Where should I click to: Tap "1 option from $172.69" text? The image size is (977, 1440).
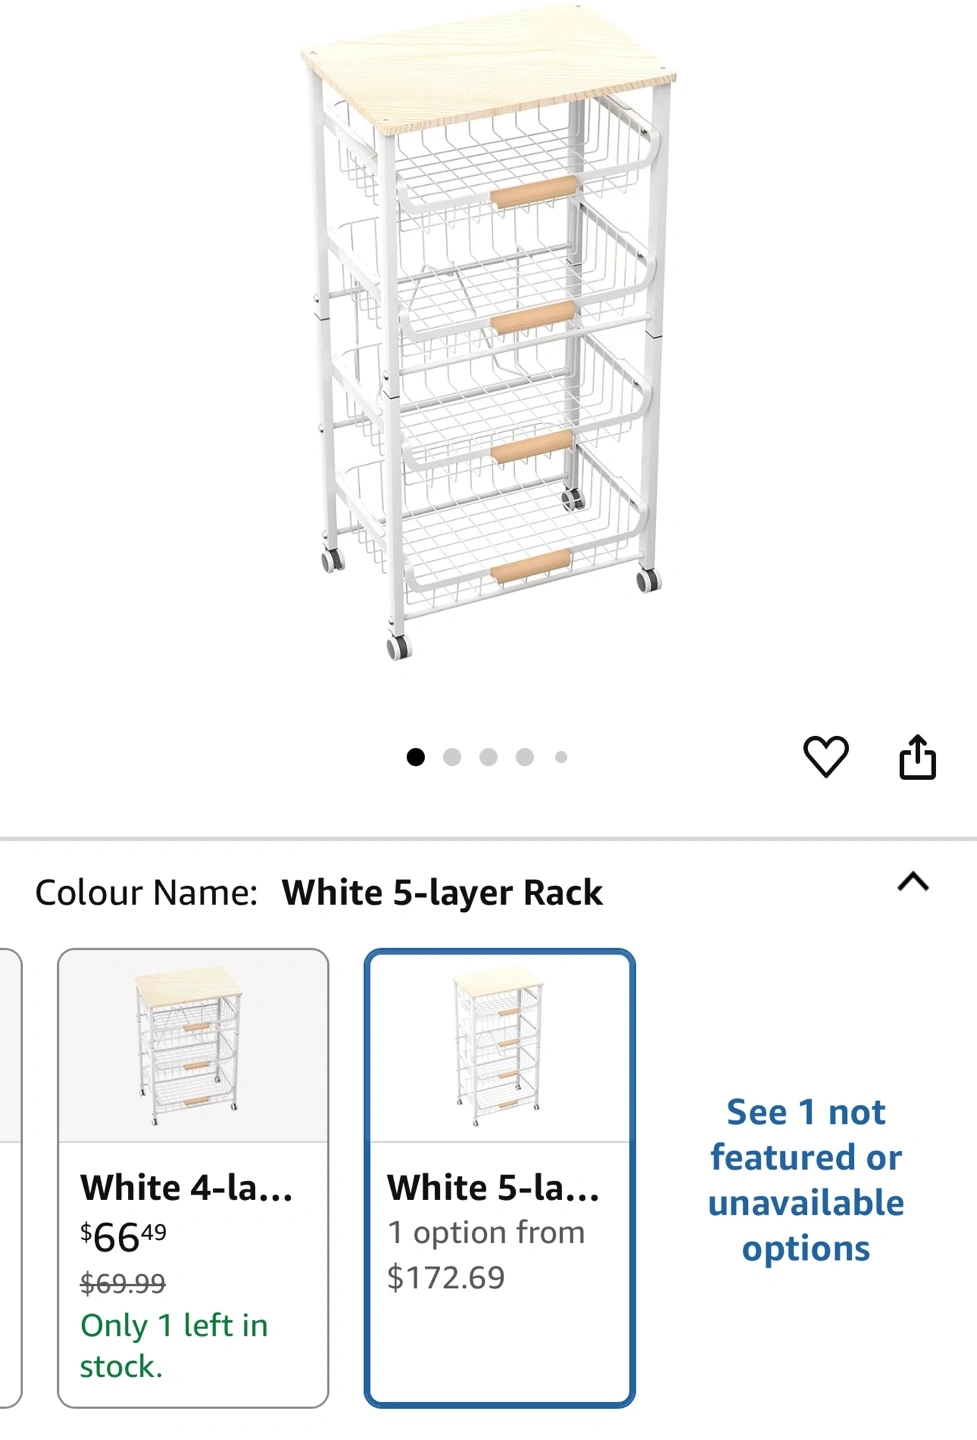pos(486,1255)
